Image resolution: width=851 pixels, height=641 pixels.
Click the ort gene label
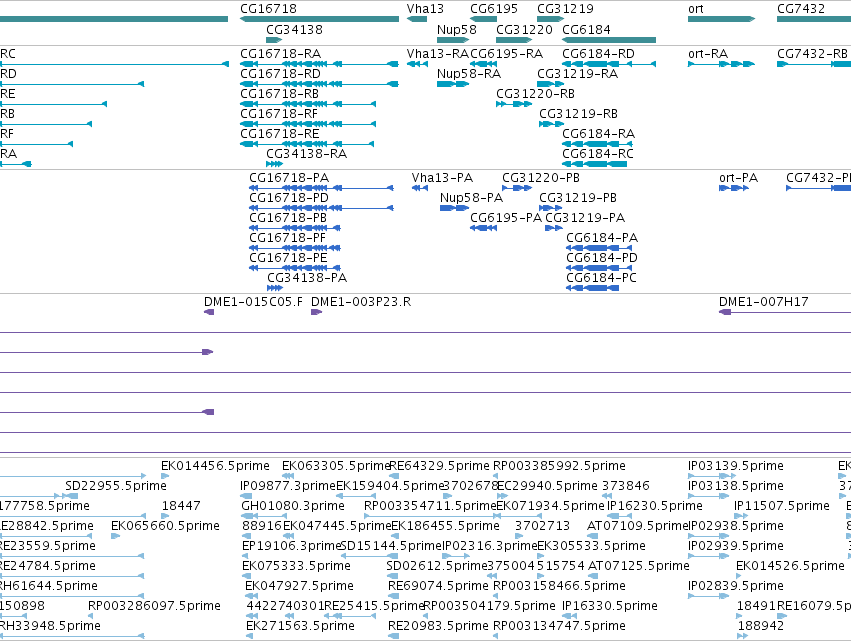click(x=695, y=9)
